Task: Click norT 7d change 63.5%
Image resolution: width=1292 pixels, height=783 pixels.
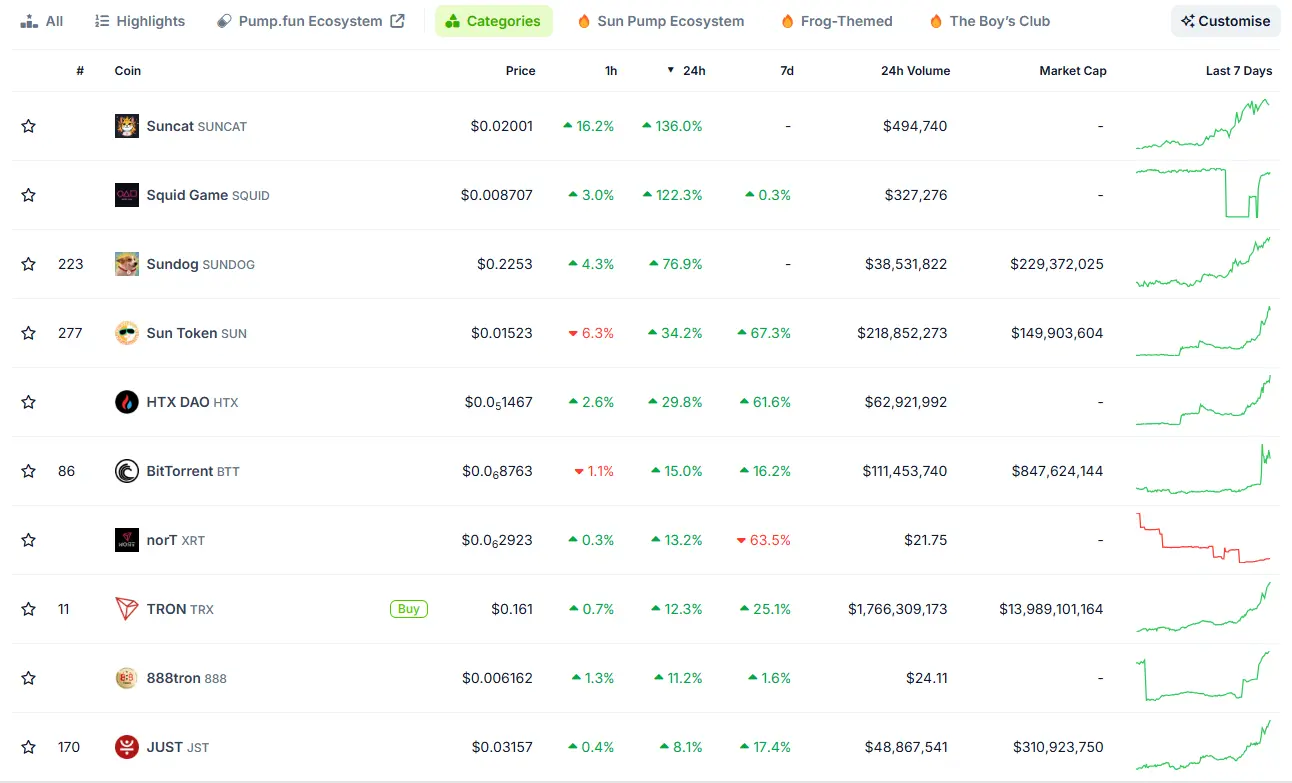Action: click(x=764, y=540)
